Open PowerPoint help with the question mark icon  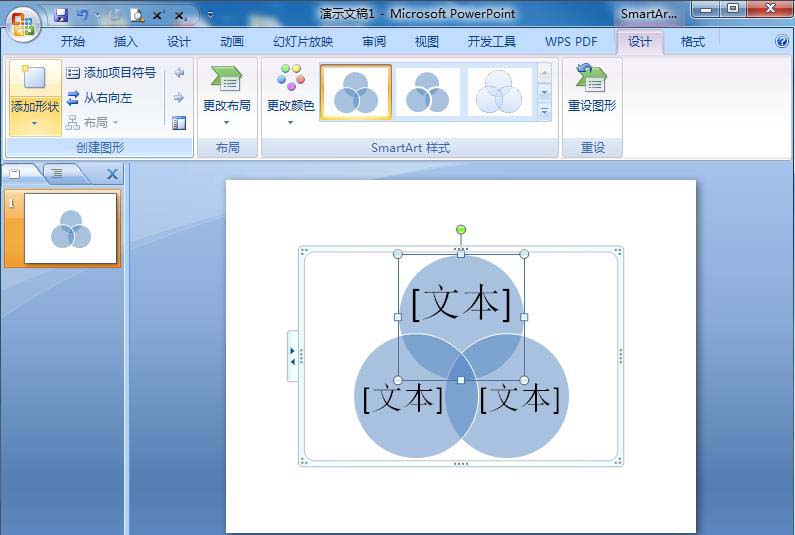781,41
